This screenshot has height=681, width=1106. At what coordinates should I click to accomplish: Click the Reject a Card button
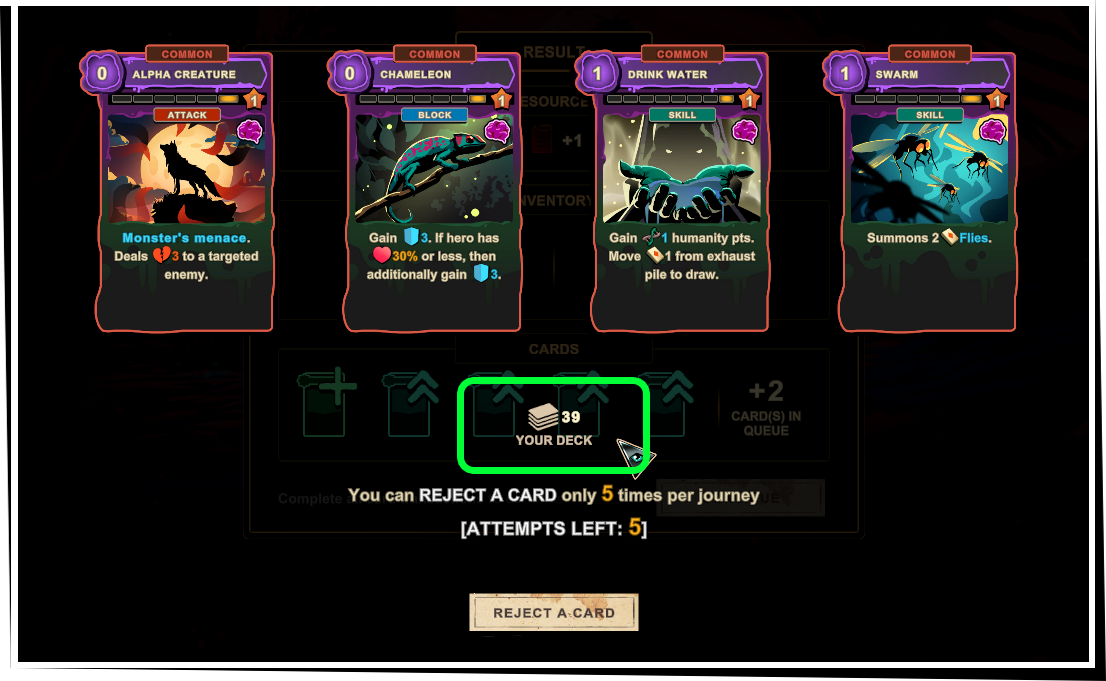tap(554, 613)
